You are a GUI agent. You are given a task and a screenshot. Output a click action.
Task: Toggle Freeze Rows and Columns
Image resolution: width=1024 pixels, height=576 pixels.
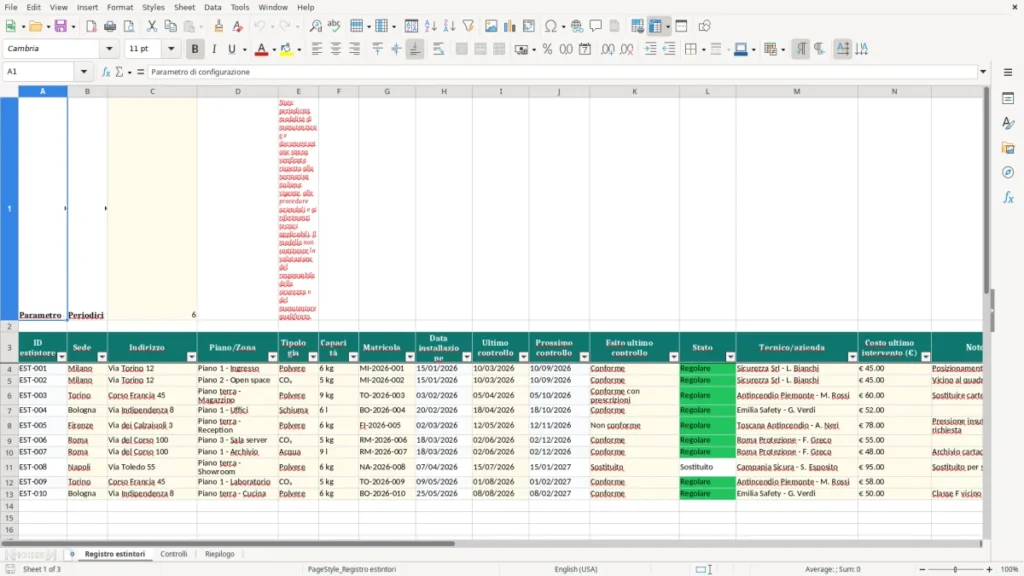[x=655, y=26]
